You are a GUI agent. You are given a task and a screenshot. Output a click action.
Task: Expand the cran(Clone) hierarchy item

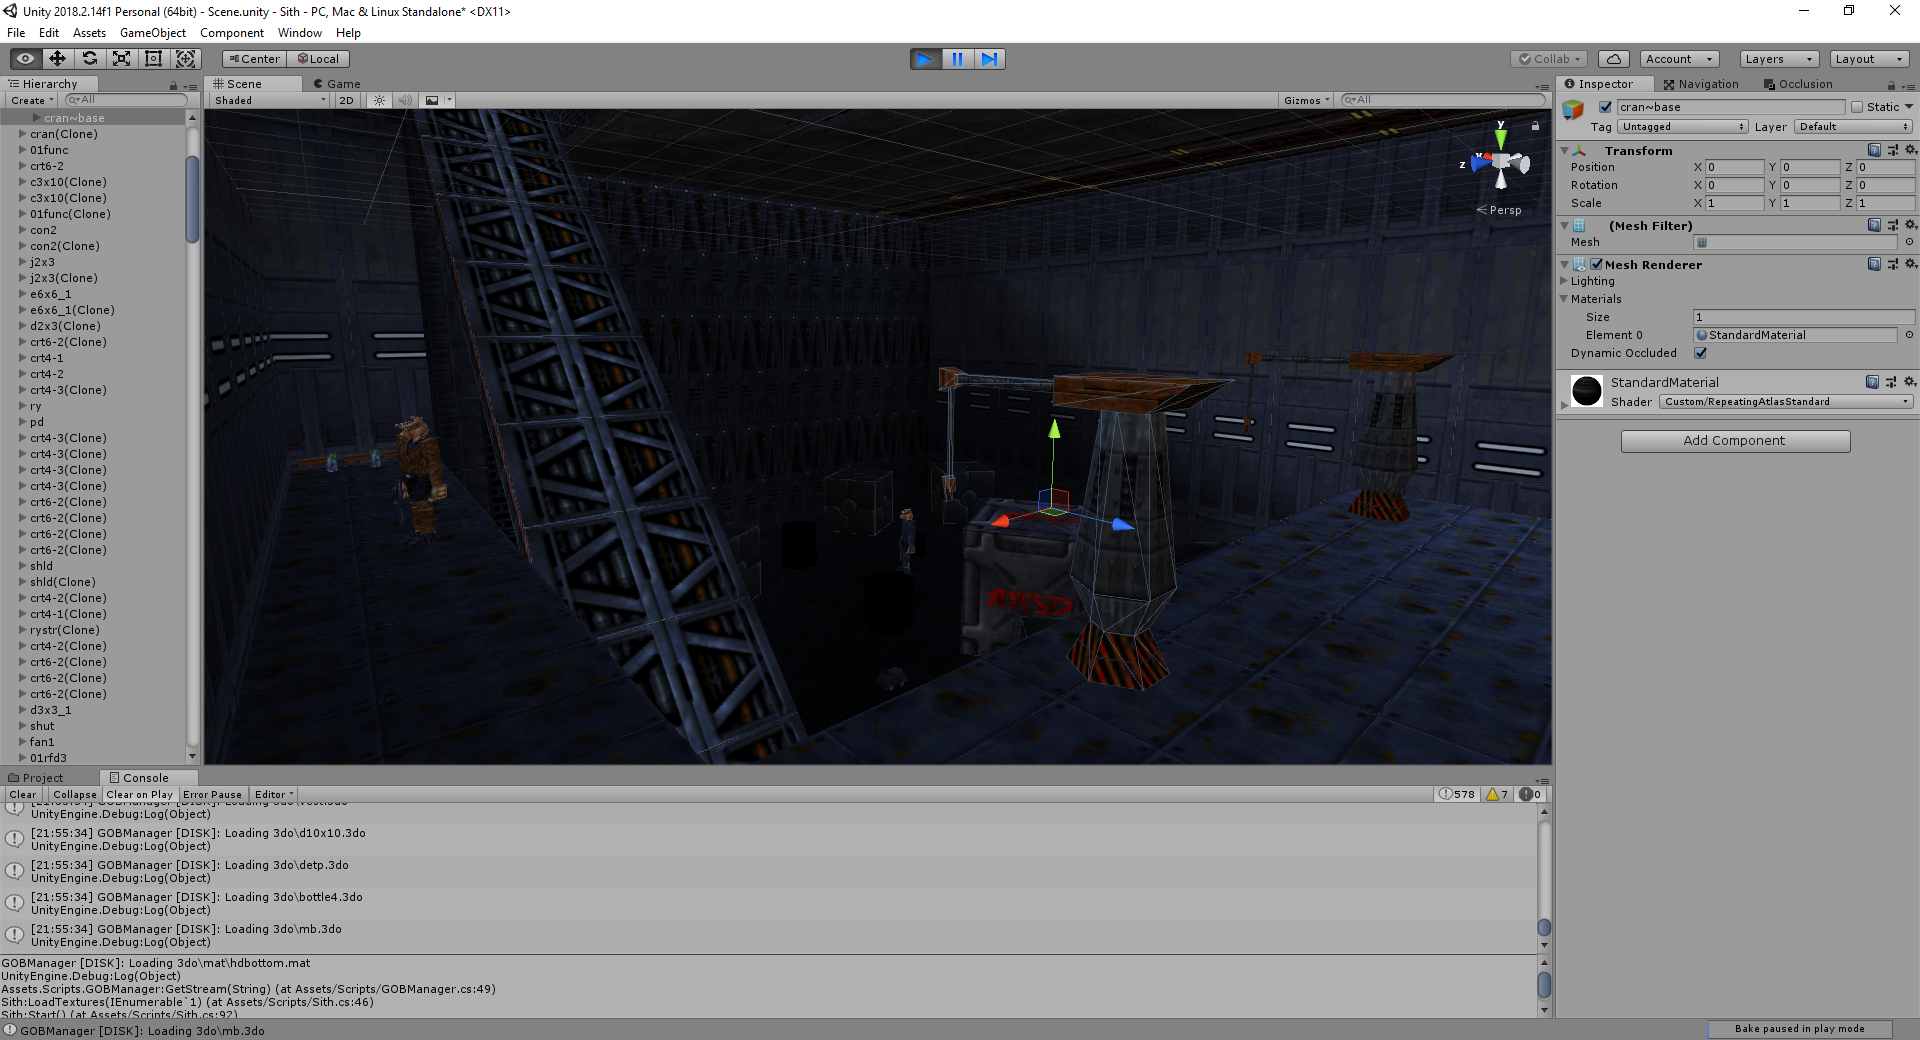coord(23,134)
